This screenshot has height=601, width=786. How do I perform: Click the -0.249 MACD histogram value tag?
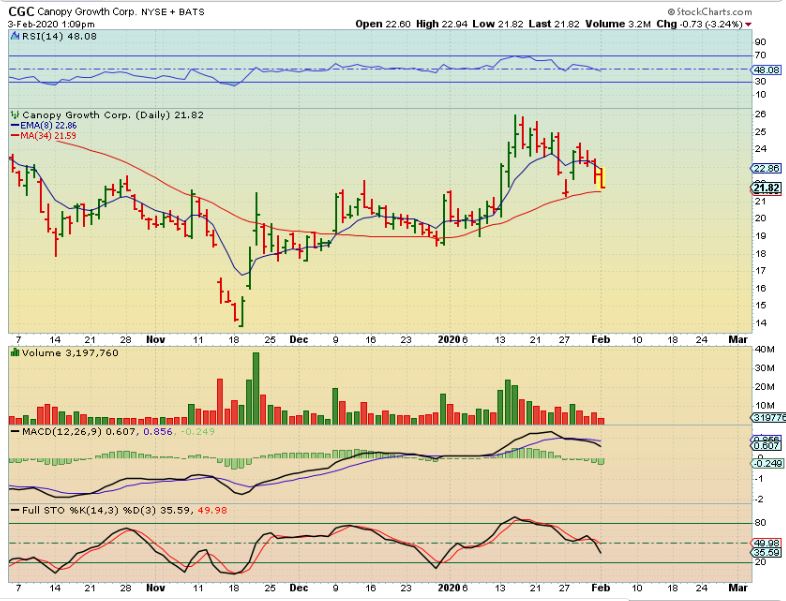(x=765, y=463)
